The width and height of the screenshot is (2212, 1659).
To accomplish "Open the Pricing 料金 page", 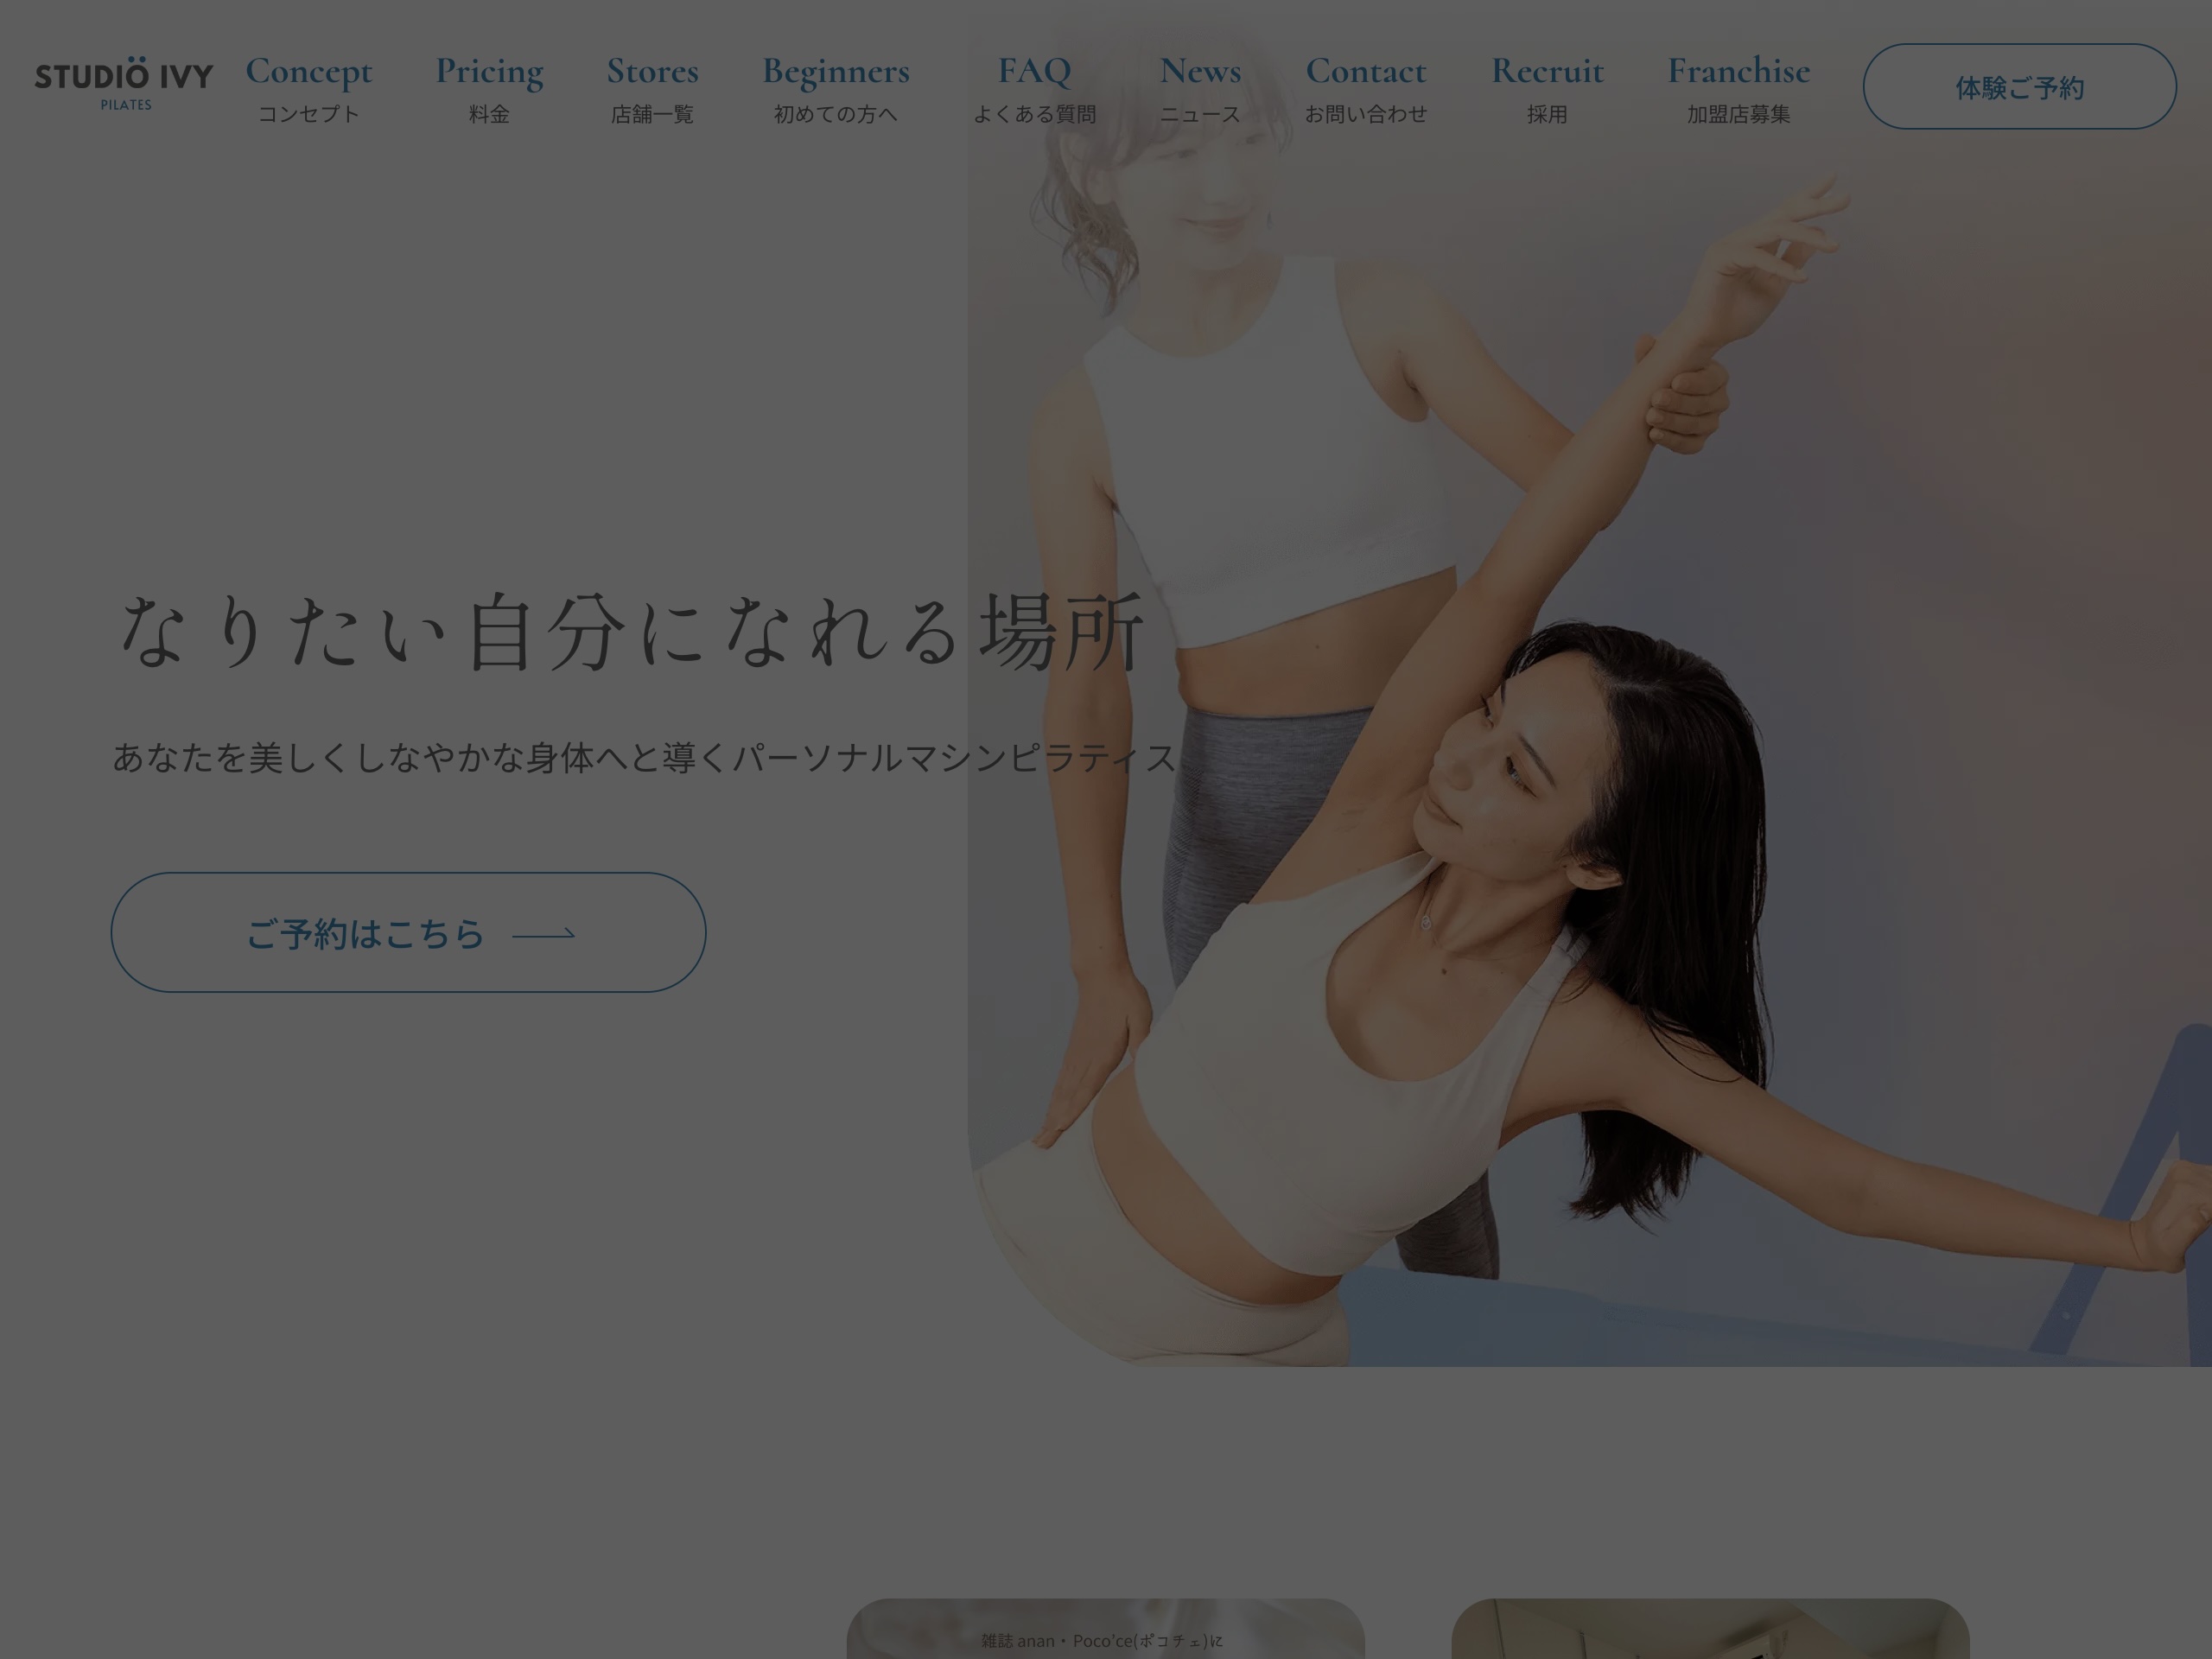I will 489,88.
